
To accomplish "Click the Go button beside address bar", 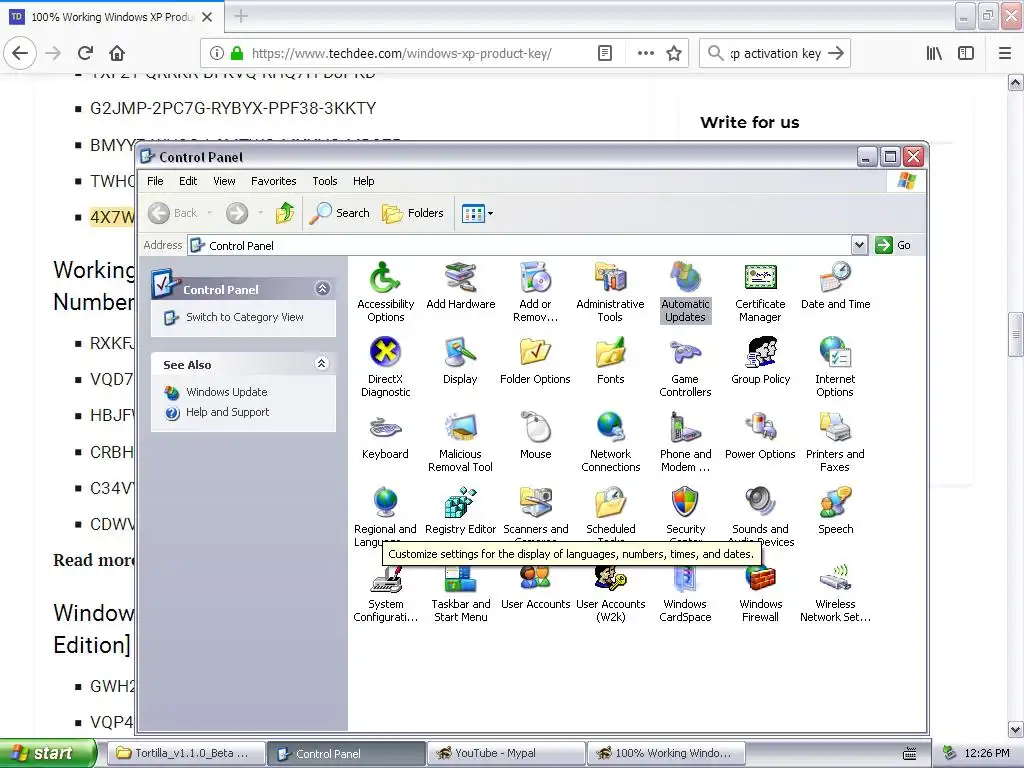I will click(893, 246).
